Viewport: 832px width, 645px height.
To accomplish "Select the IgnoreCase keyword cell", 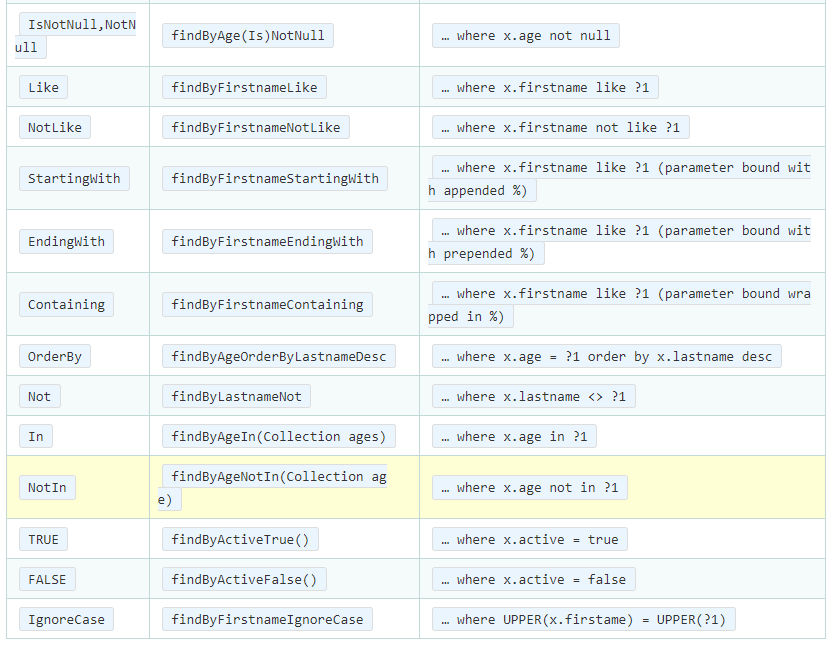I will 66,619.
